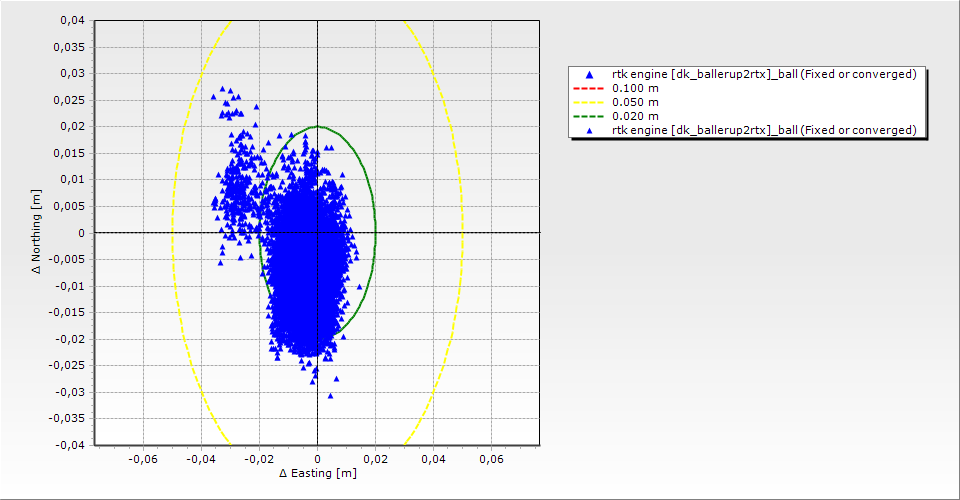Image resolution: width=960 pixels, height=500 pixels.
Task: Click the 0,015 Northing axis label
Action: (69, 153)
